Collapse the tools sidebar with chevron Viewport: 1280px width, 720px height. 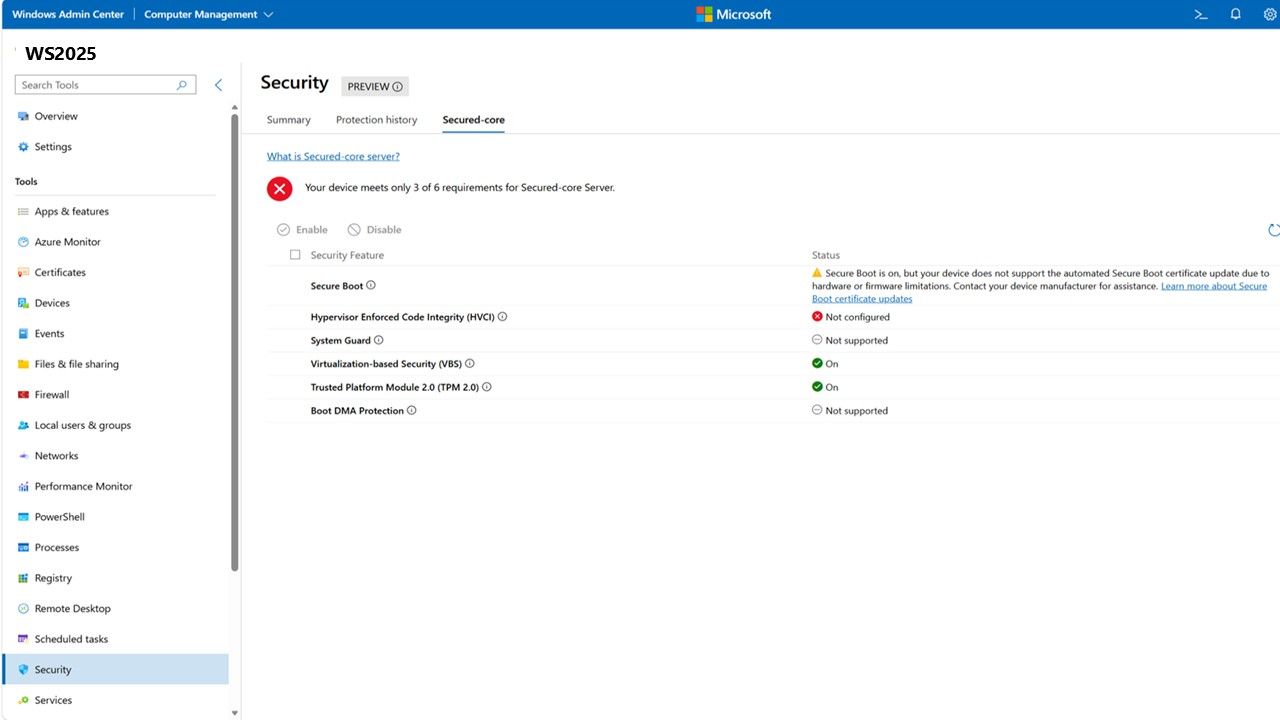[x=219, y=85]
